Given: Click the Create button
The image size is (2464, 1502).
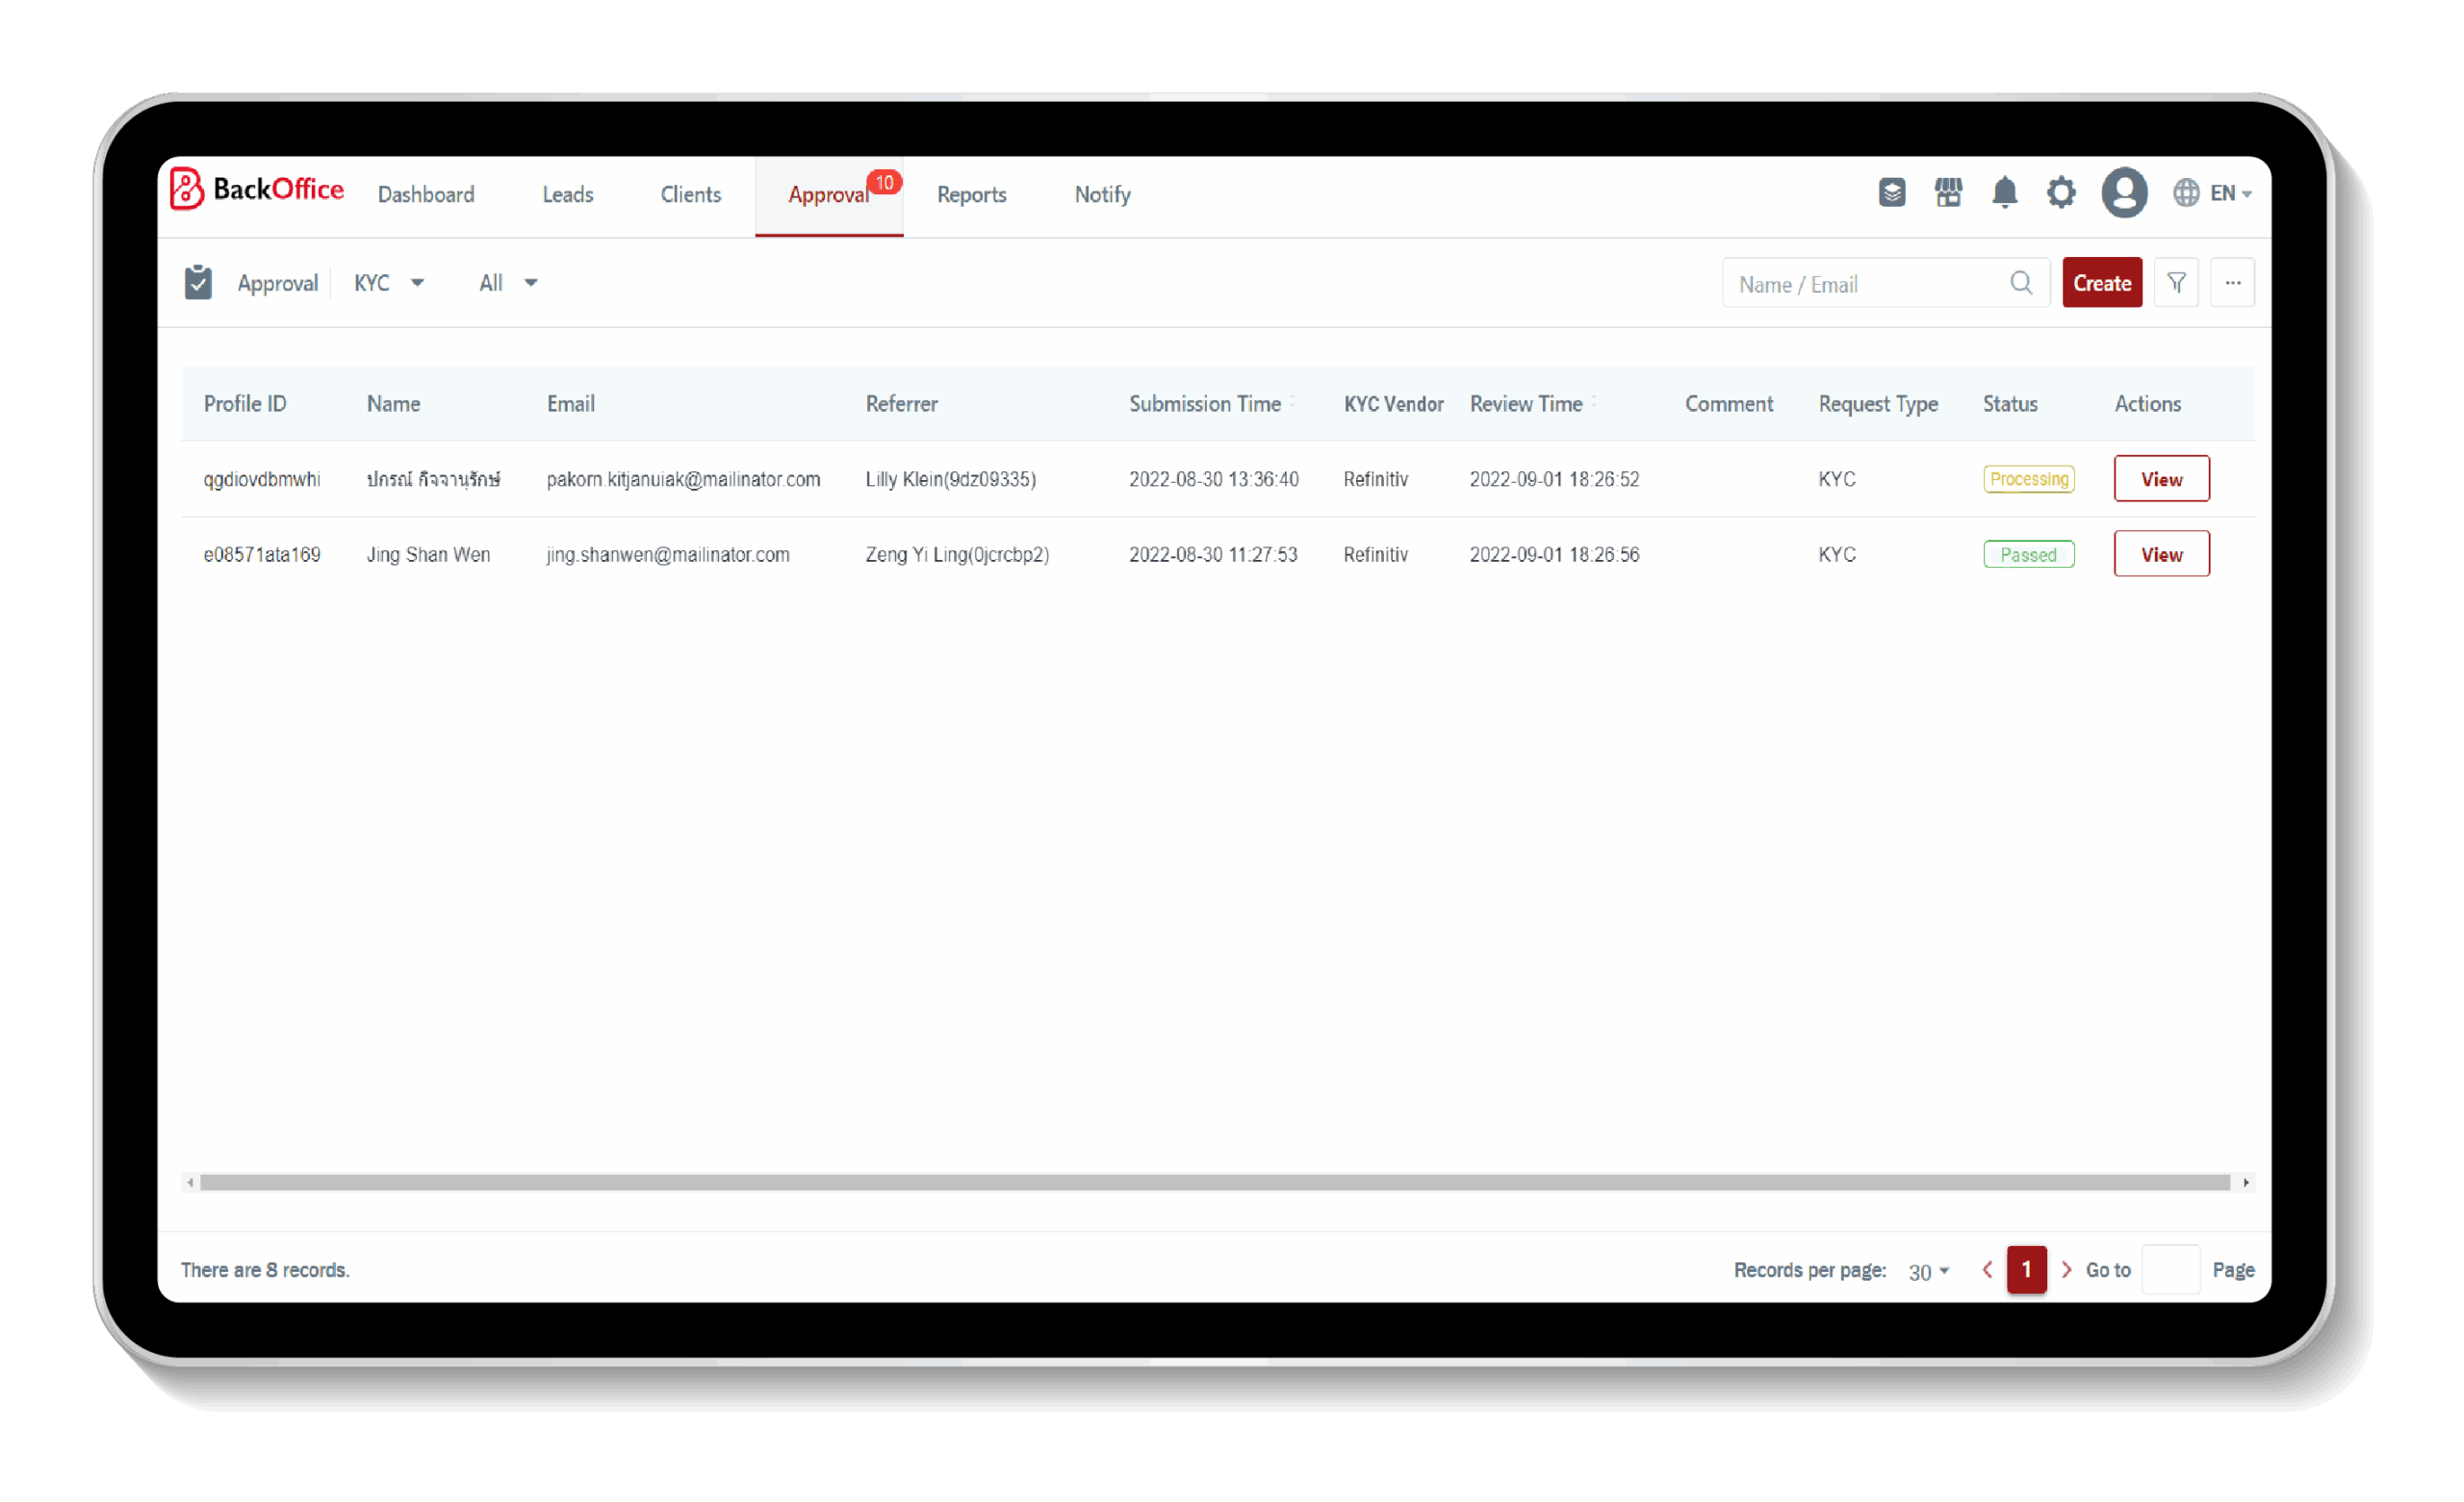Looking at the screenshot, I should tap(2102, 282).
